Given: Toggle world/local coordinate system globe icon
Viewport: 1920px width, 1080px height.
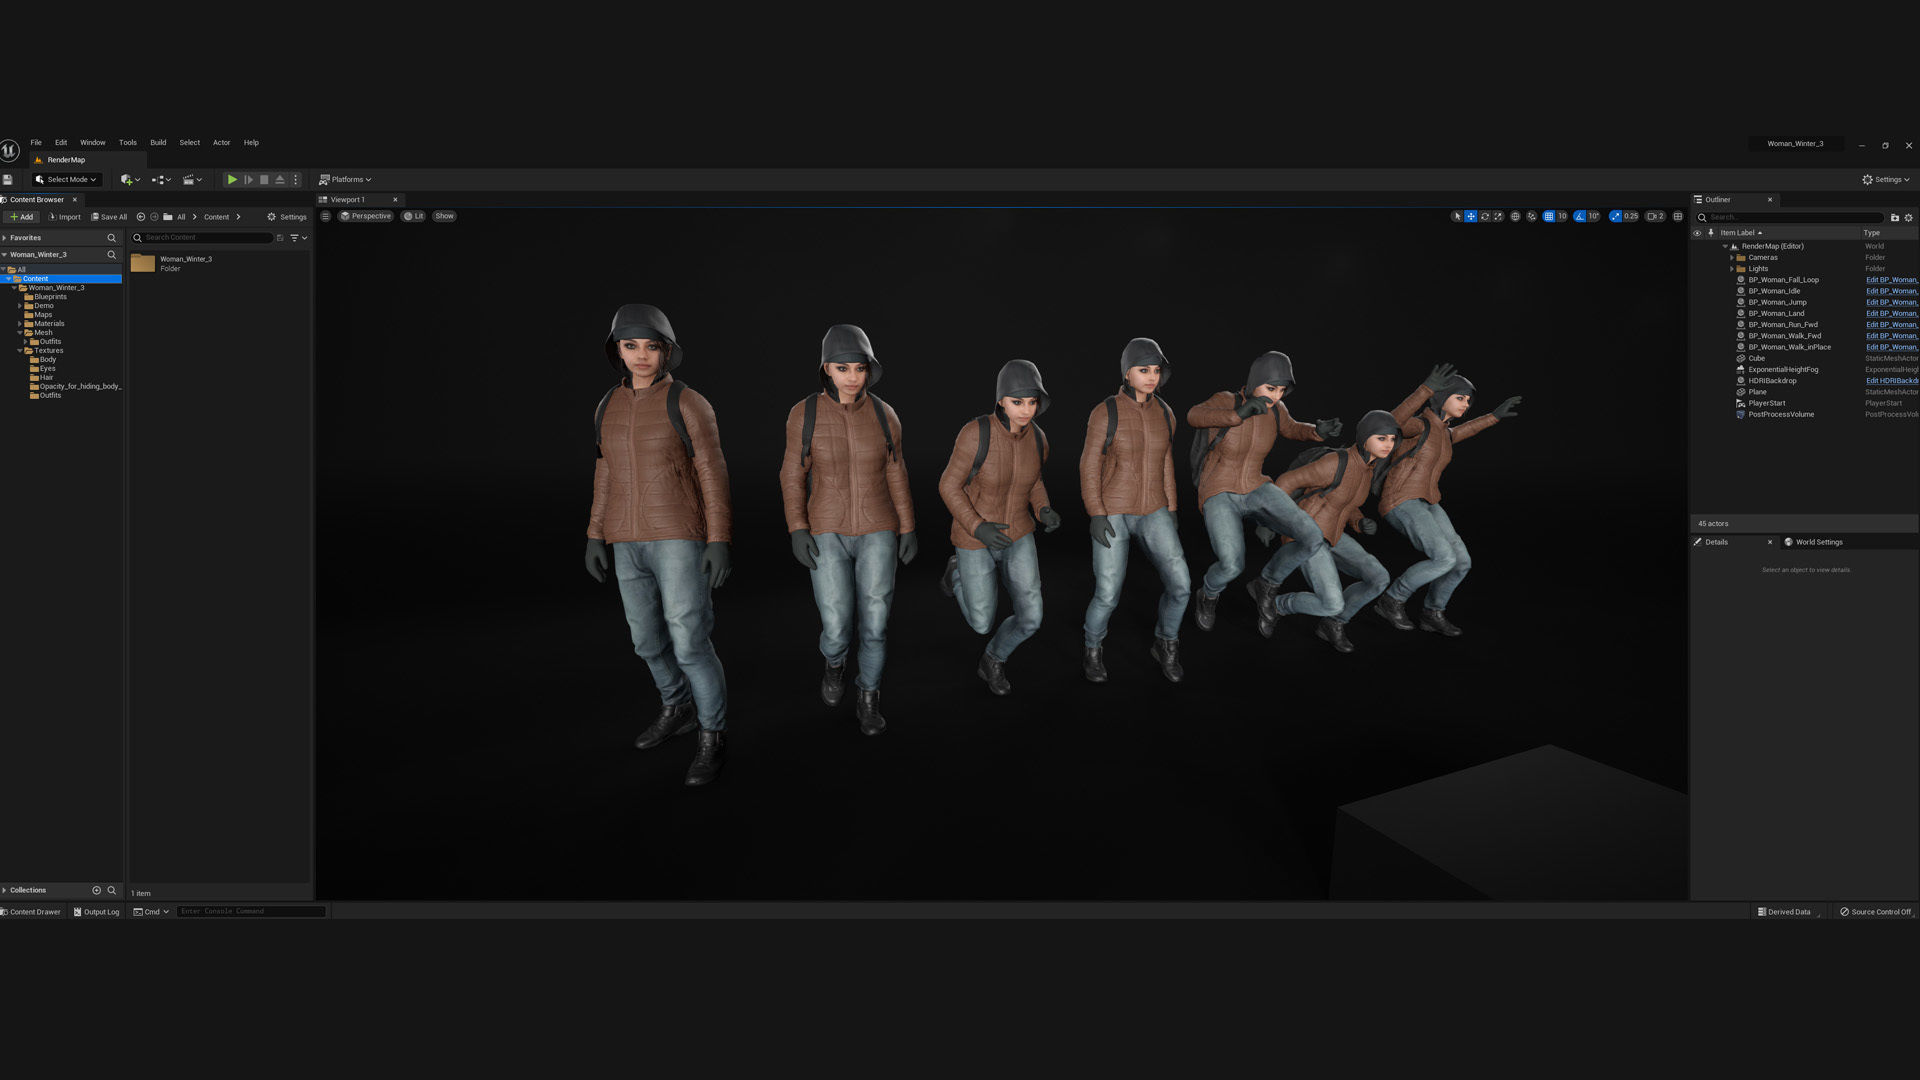Looking at the screenshot, I should [x=1515, y=216].
